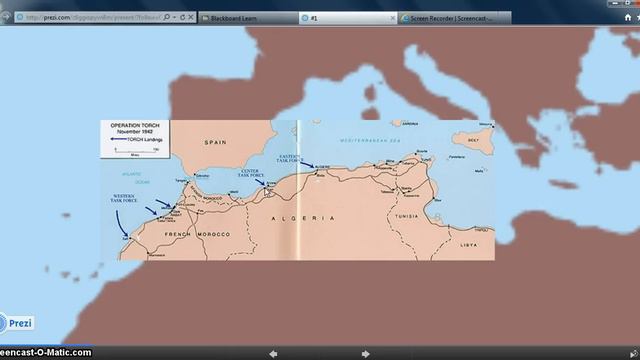Click the SPAIN label on the map
The image size is (640, 360).
(216, 142)
